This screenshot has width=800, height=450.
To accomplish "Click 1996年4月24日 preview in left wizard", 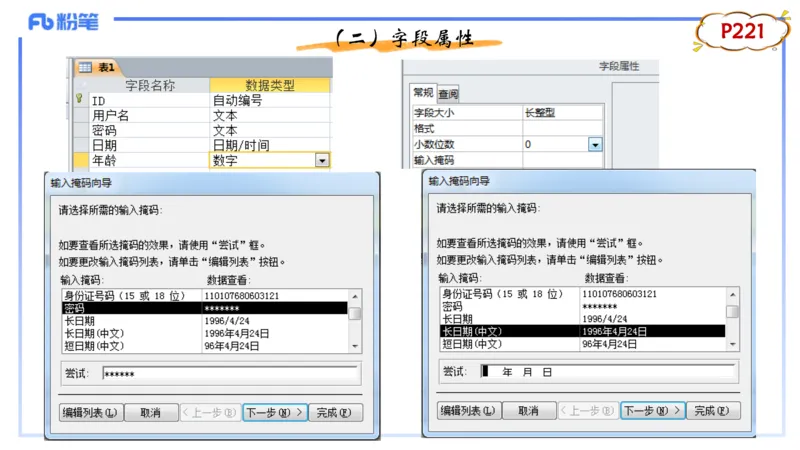I will click(x=236, y=333).
